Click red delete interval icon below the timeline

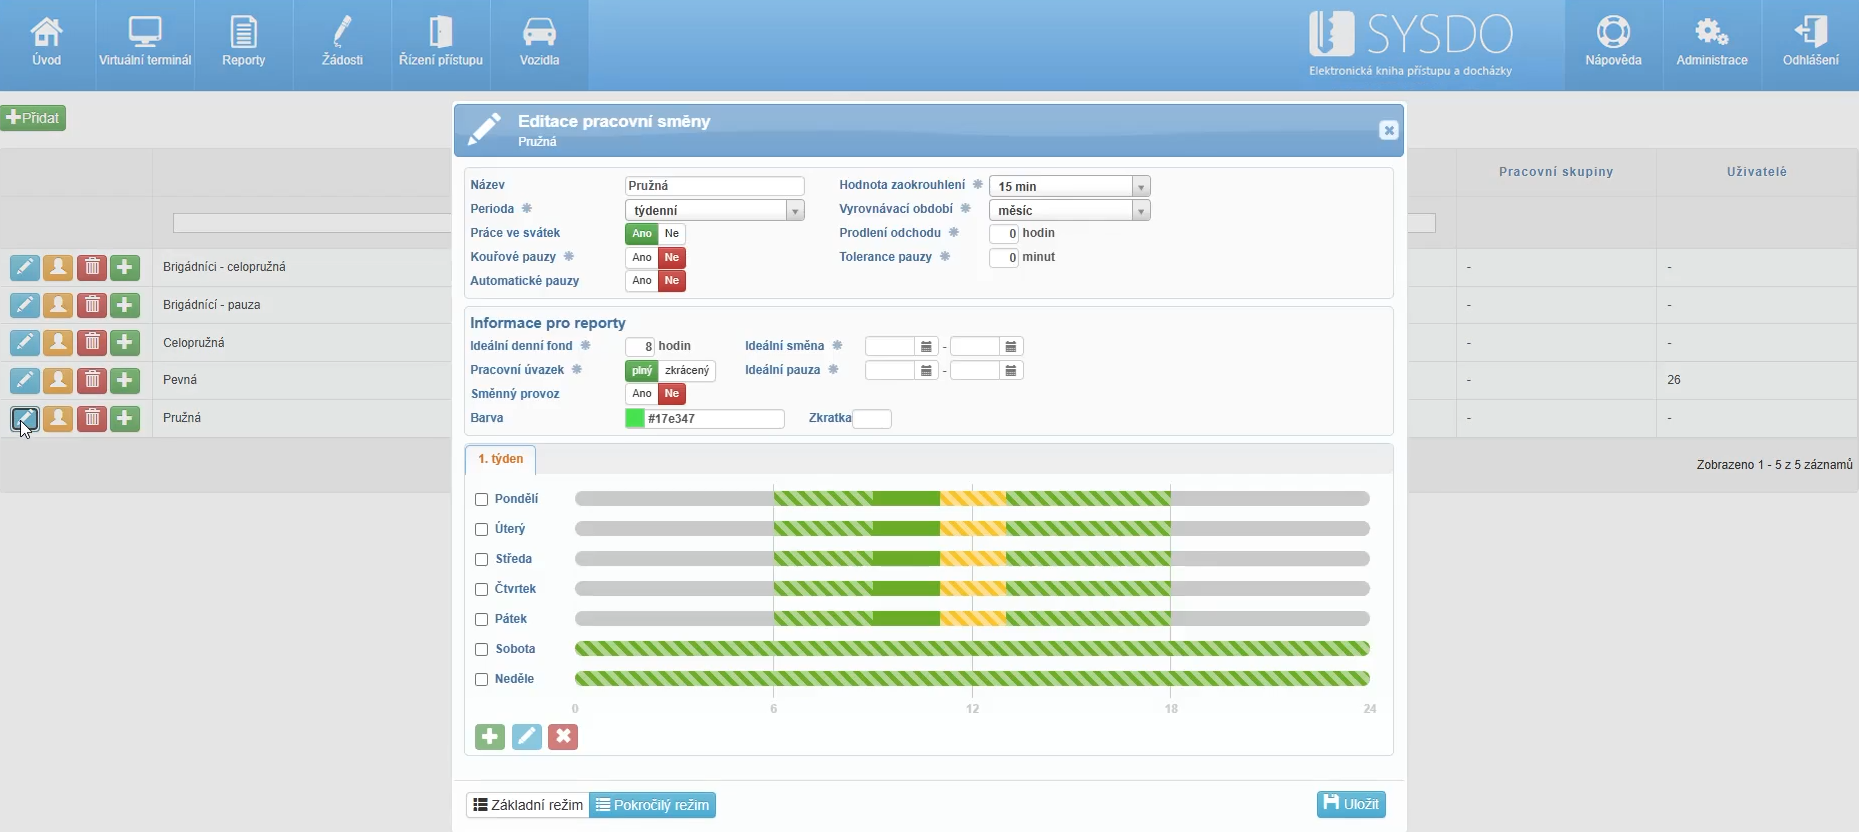click(563, 737)
